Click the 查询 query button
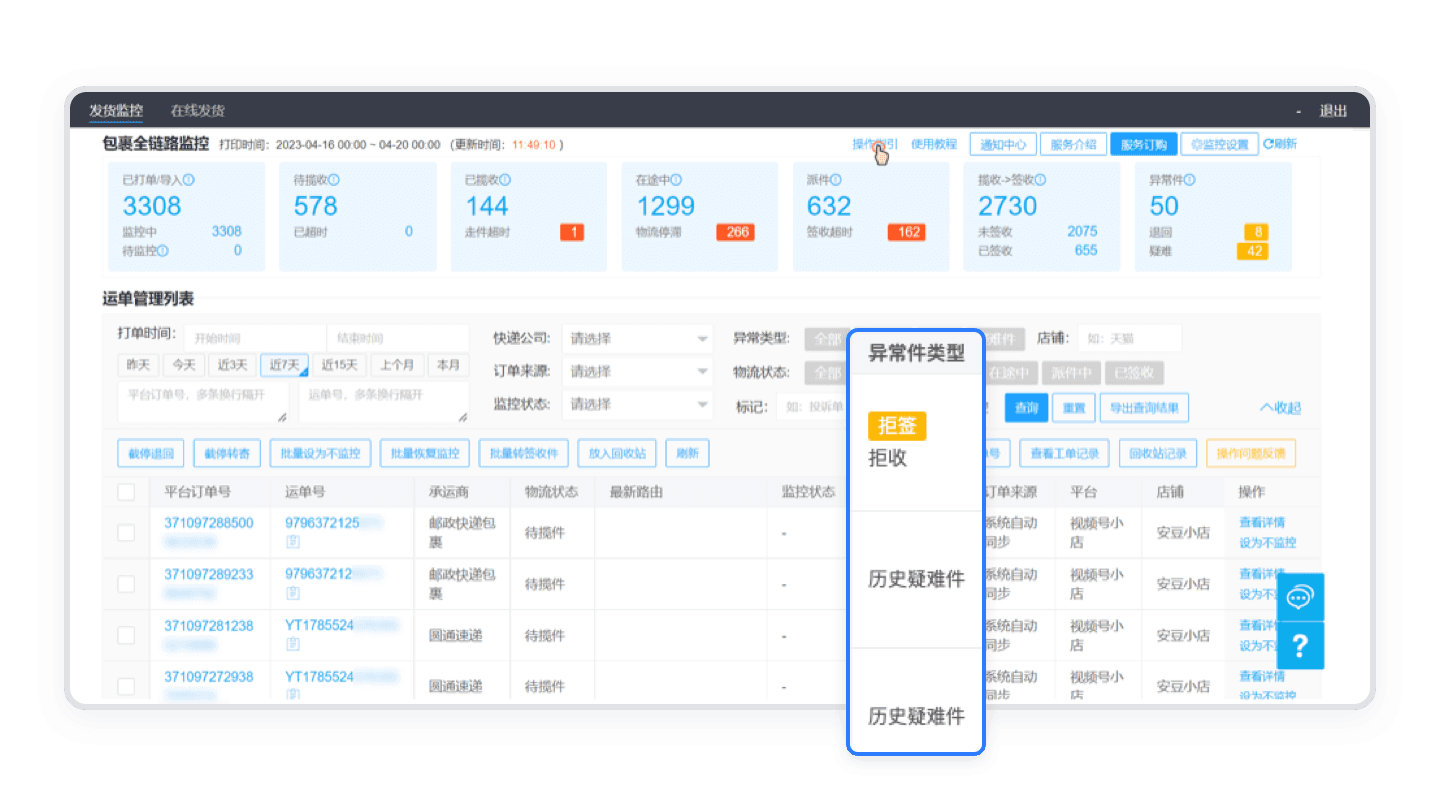 coord(1026,407)
